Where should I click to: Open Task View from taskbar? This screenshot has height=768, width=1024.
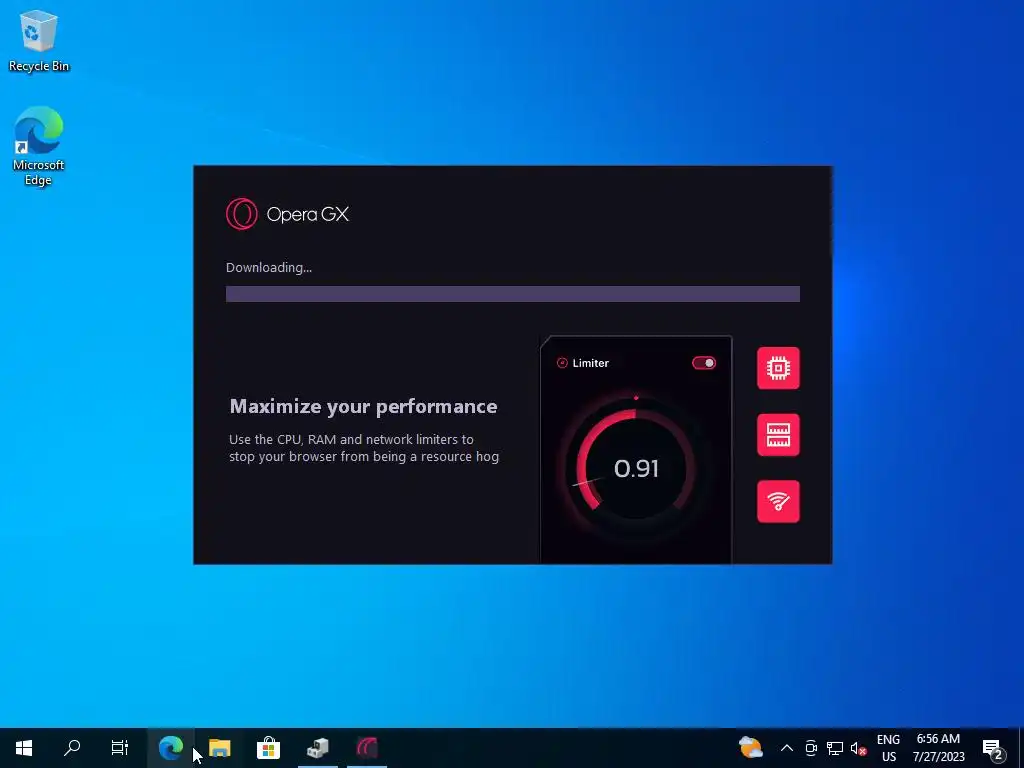[x=120, y=748]
